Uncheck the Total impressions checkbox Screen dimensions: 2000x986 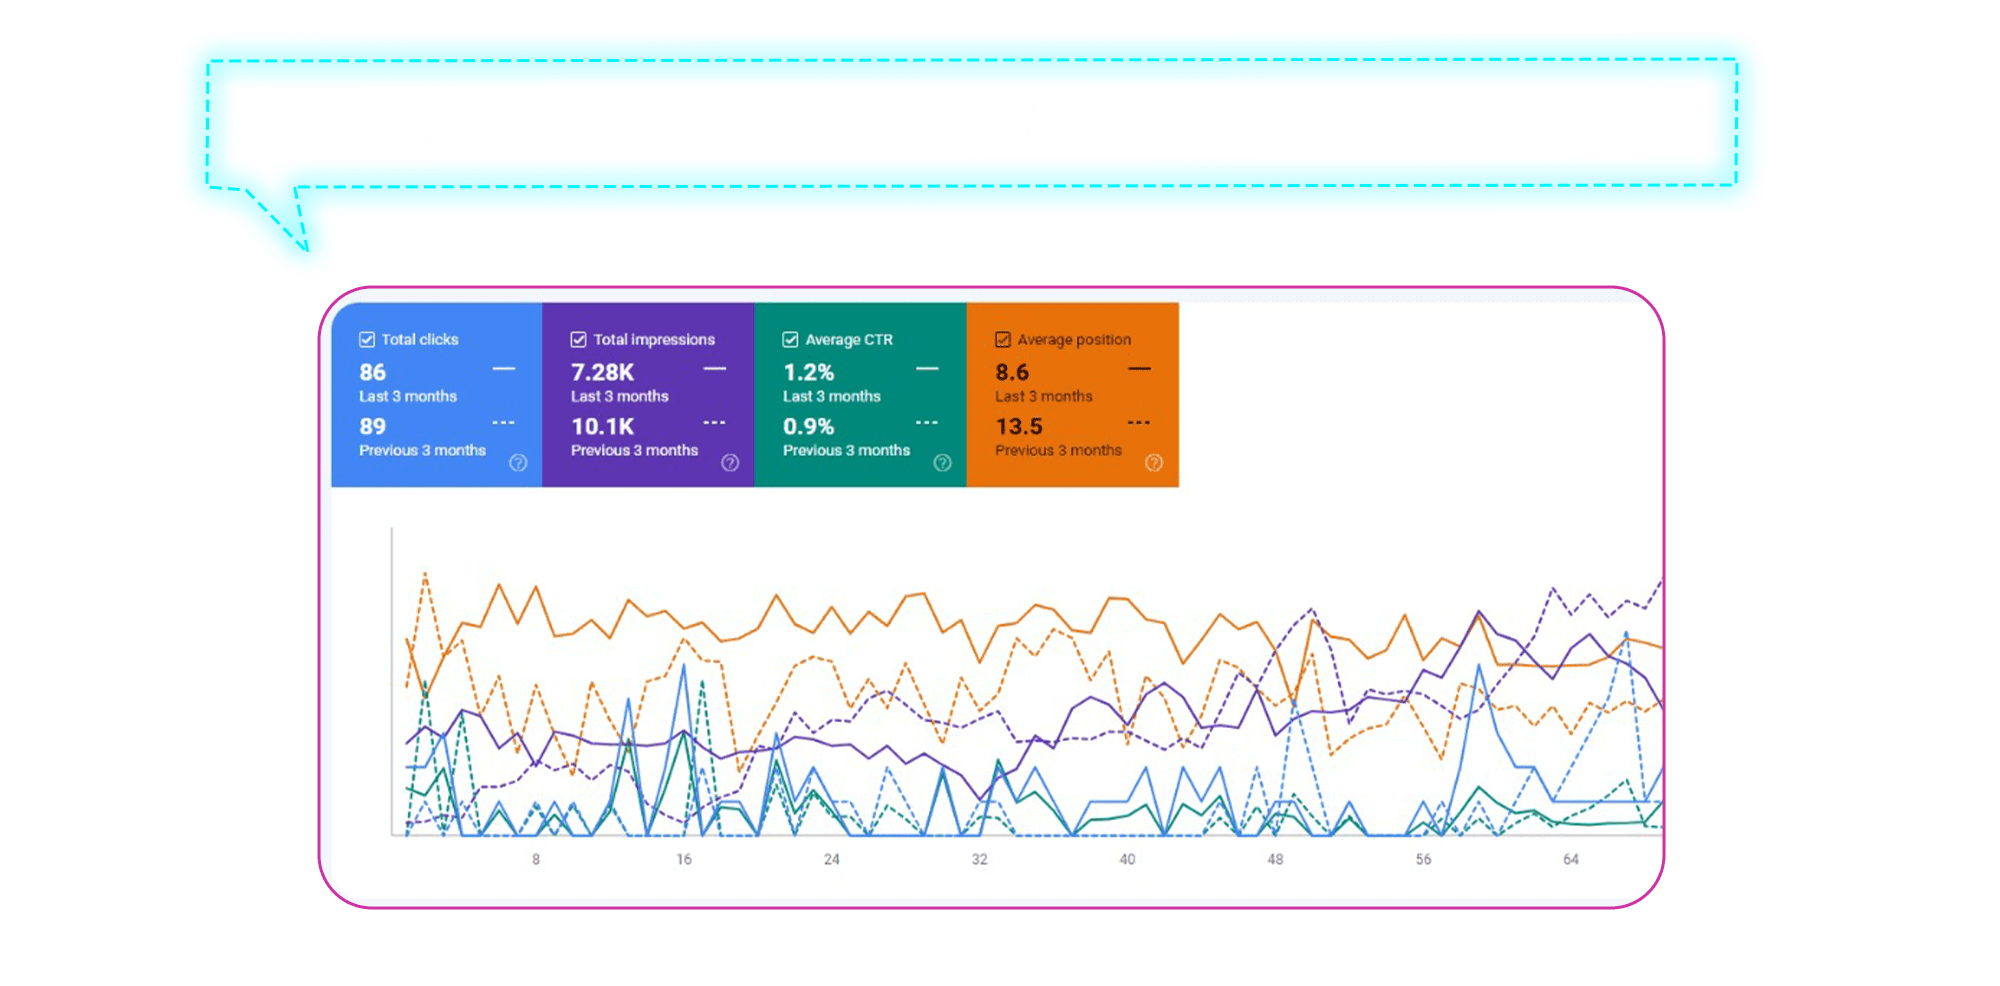(578, 339)
